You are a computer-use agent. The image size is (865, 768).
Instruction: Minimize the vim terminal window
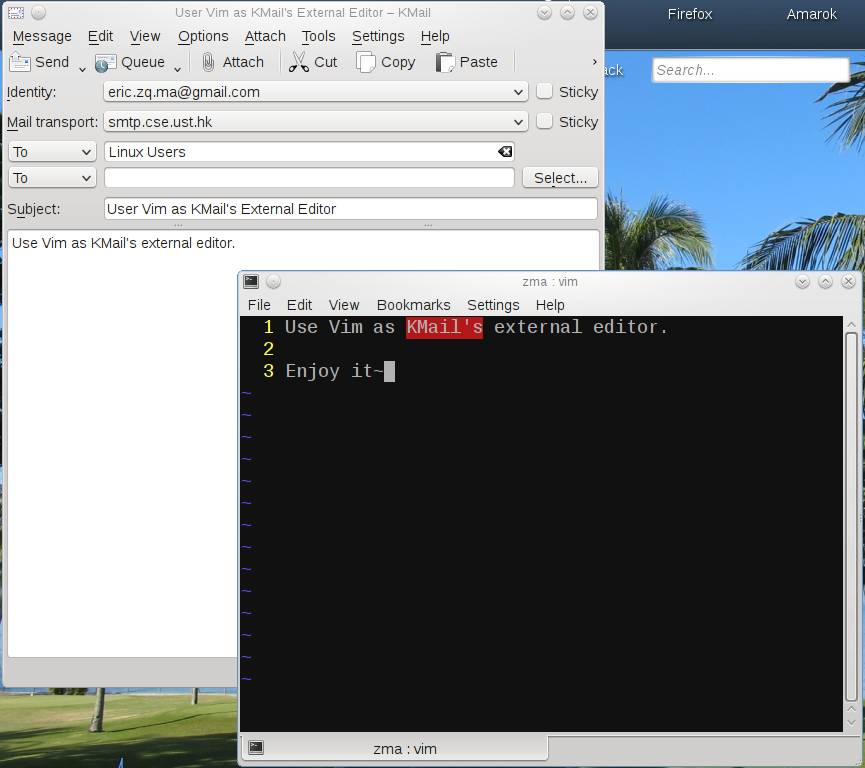click(x=802, y=282)
